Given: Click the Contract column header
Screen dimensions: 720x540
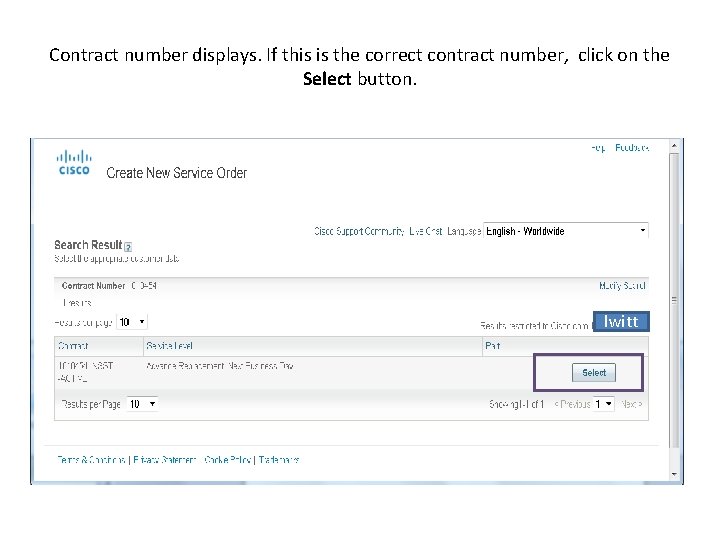Looking at the screenshot, I should point(99,346).
